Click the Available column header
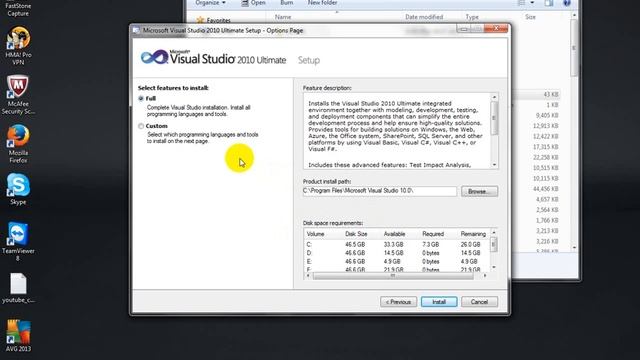Image resolution: width=640 pixels, height=360 pixels. [x=394, y=234]
